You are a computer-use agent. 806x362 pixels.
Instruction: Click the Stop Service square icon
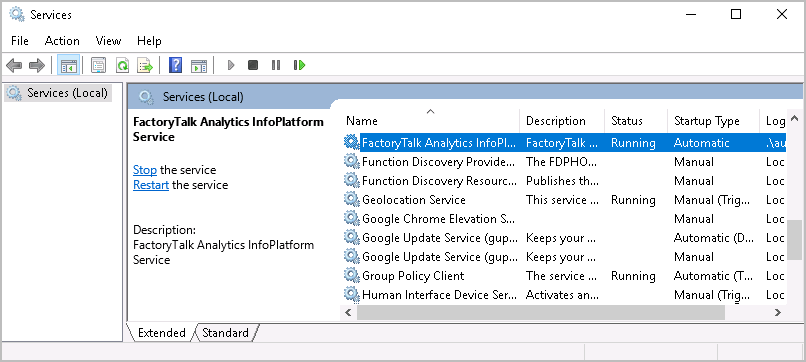point(253,65)
